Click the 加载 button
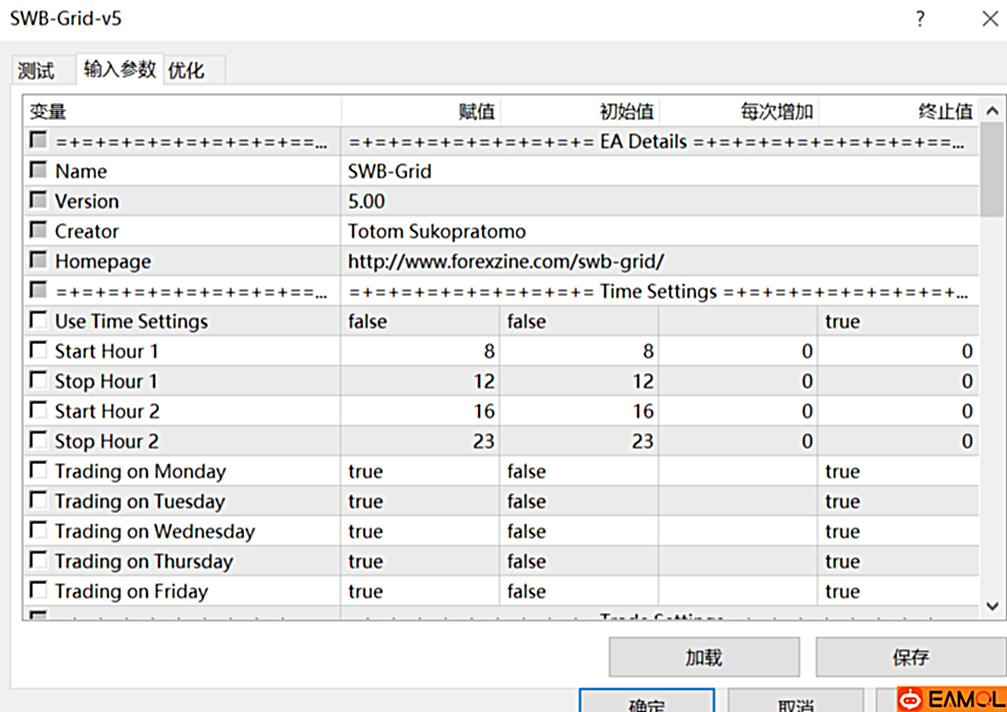1007x712 pixels. click(704, 657)
